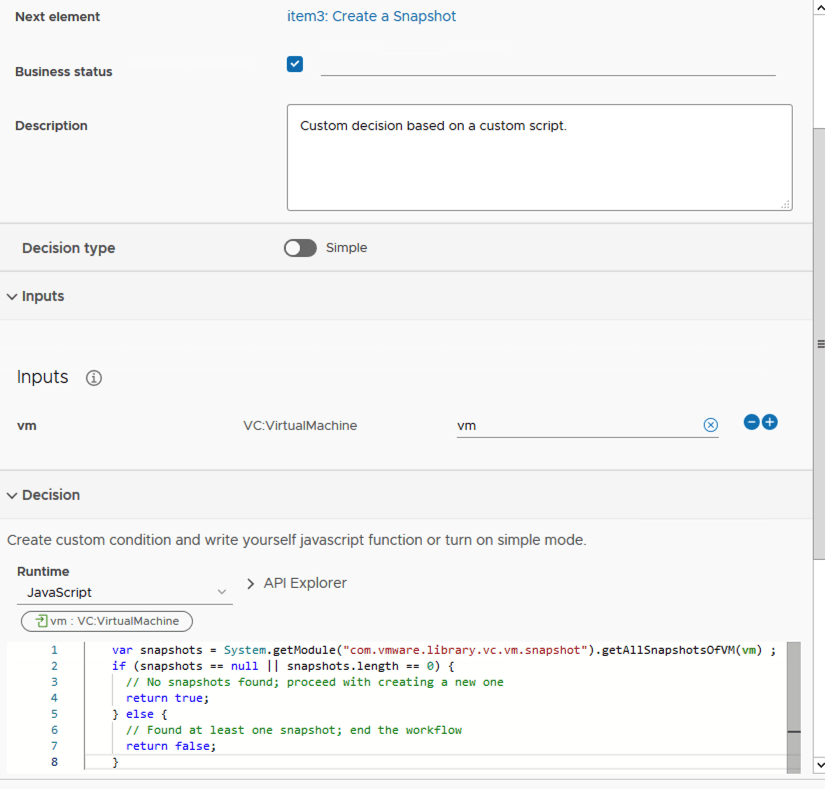Click the page scrollbar down arrow
This screenshot has width=825, height=789.
[x=820, y=765]
